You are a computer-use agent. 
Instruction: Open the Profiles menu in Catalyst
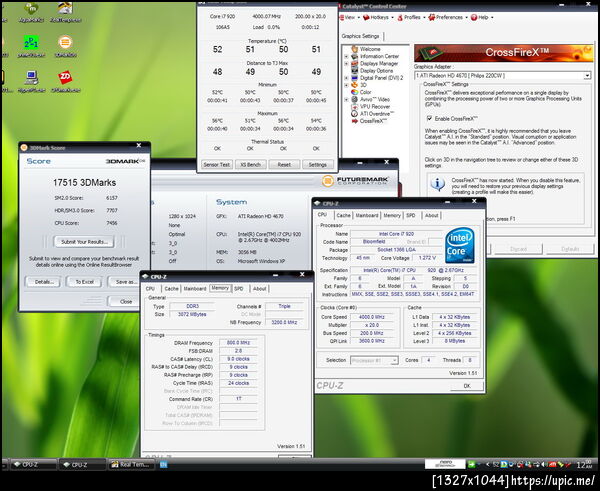411,18
